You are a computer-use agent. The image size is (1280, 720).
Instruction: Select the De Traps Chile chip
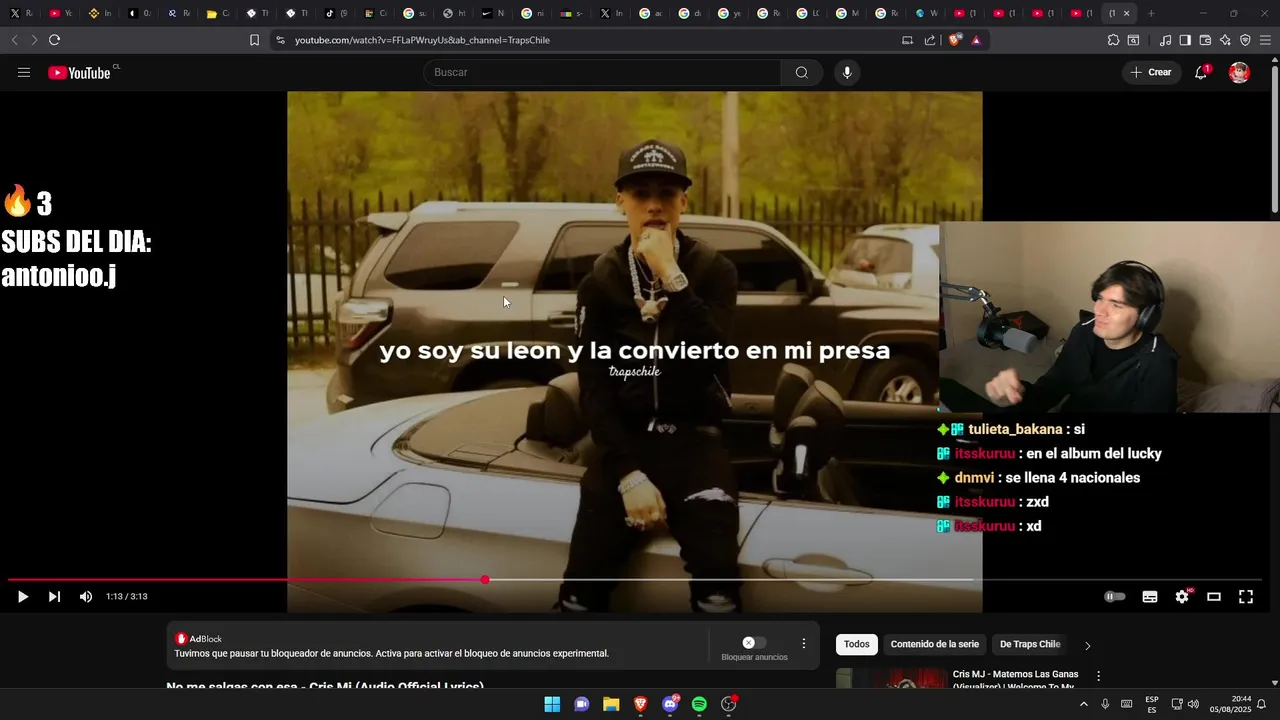(1030, 645)
